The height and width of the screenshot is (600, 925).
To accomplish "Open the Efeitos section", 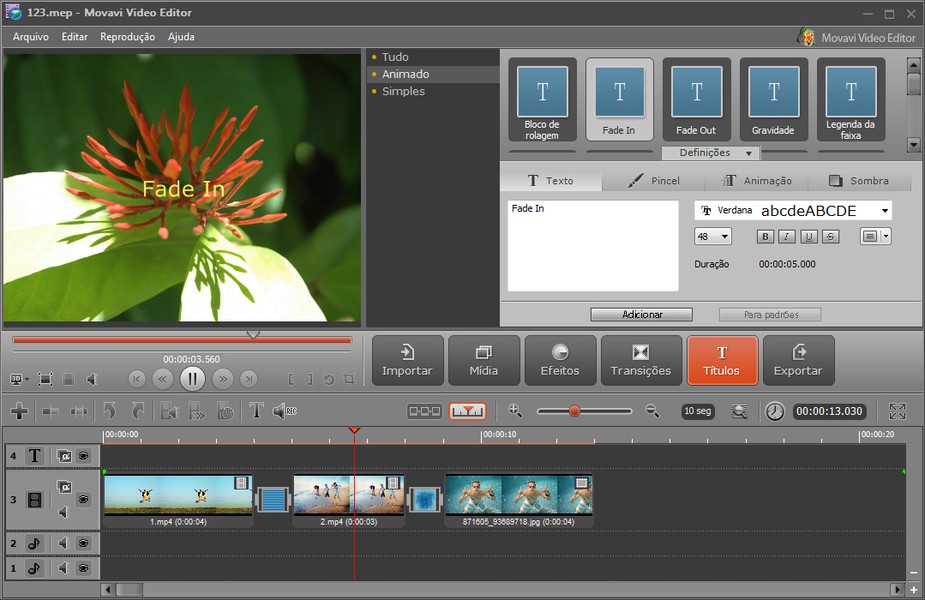I will 560,360.
